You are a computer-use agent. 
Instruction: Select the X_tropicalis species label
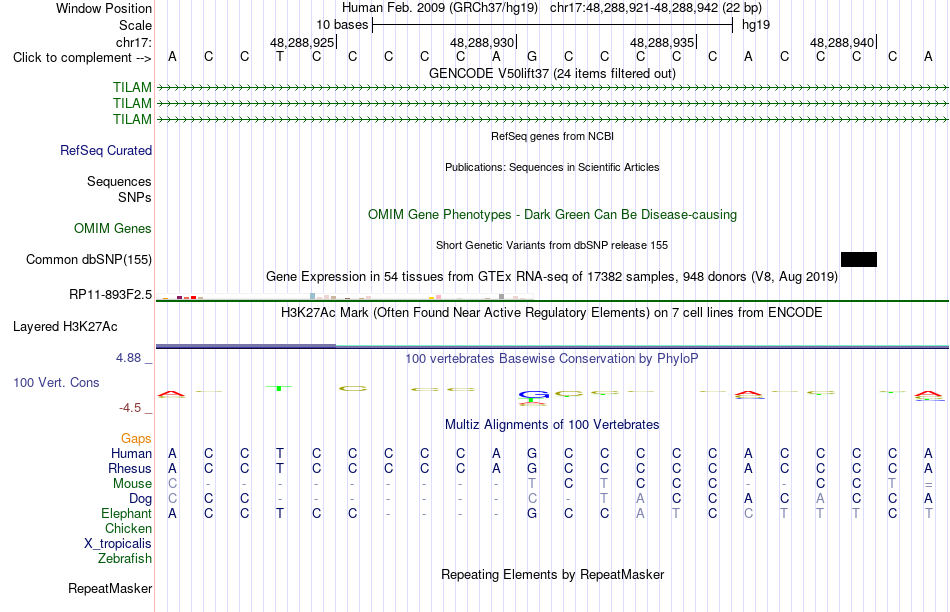(x=118, y=544)
